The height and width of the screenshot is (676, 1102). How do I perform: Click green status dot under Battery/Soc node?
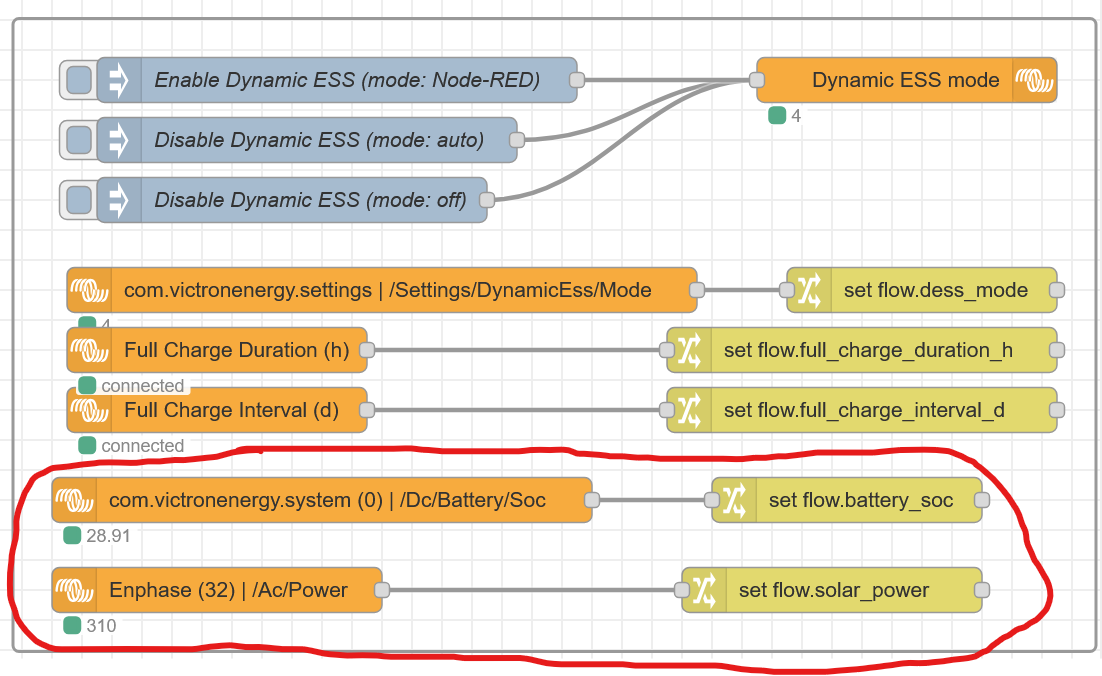72,535
